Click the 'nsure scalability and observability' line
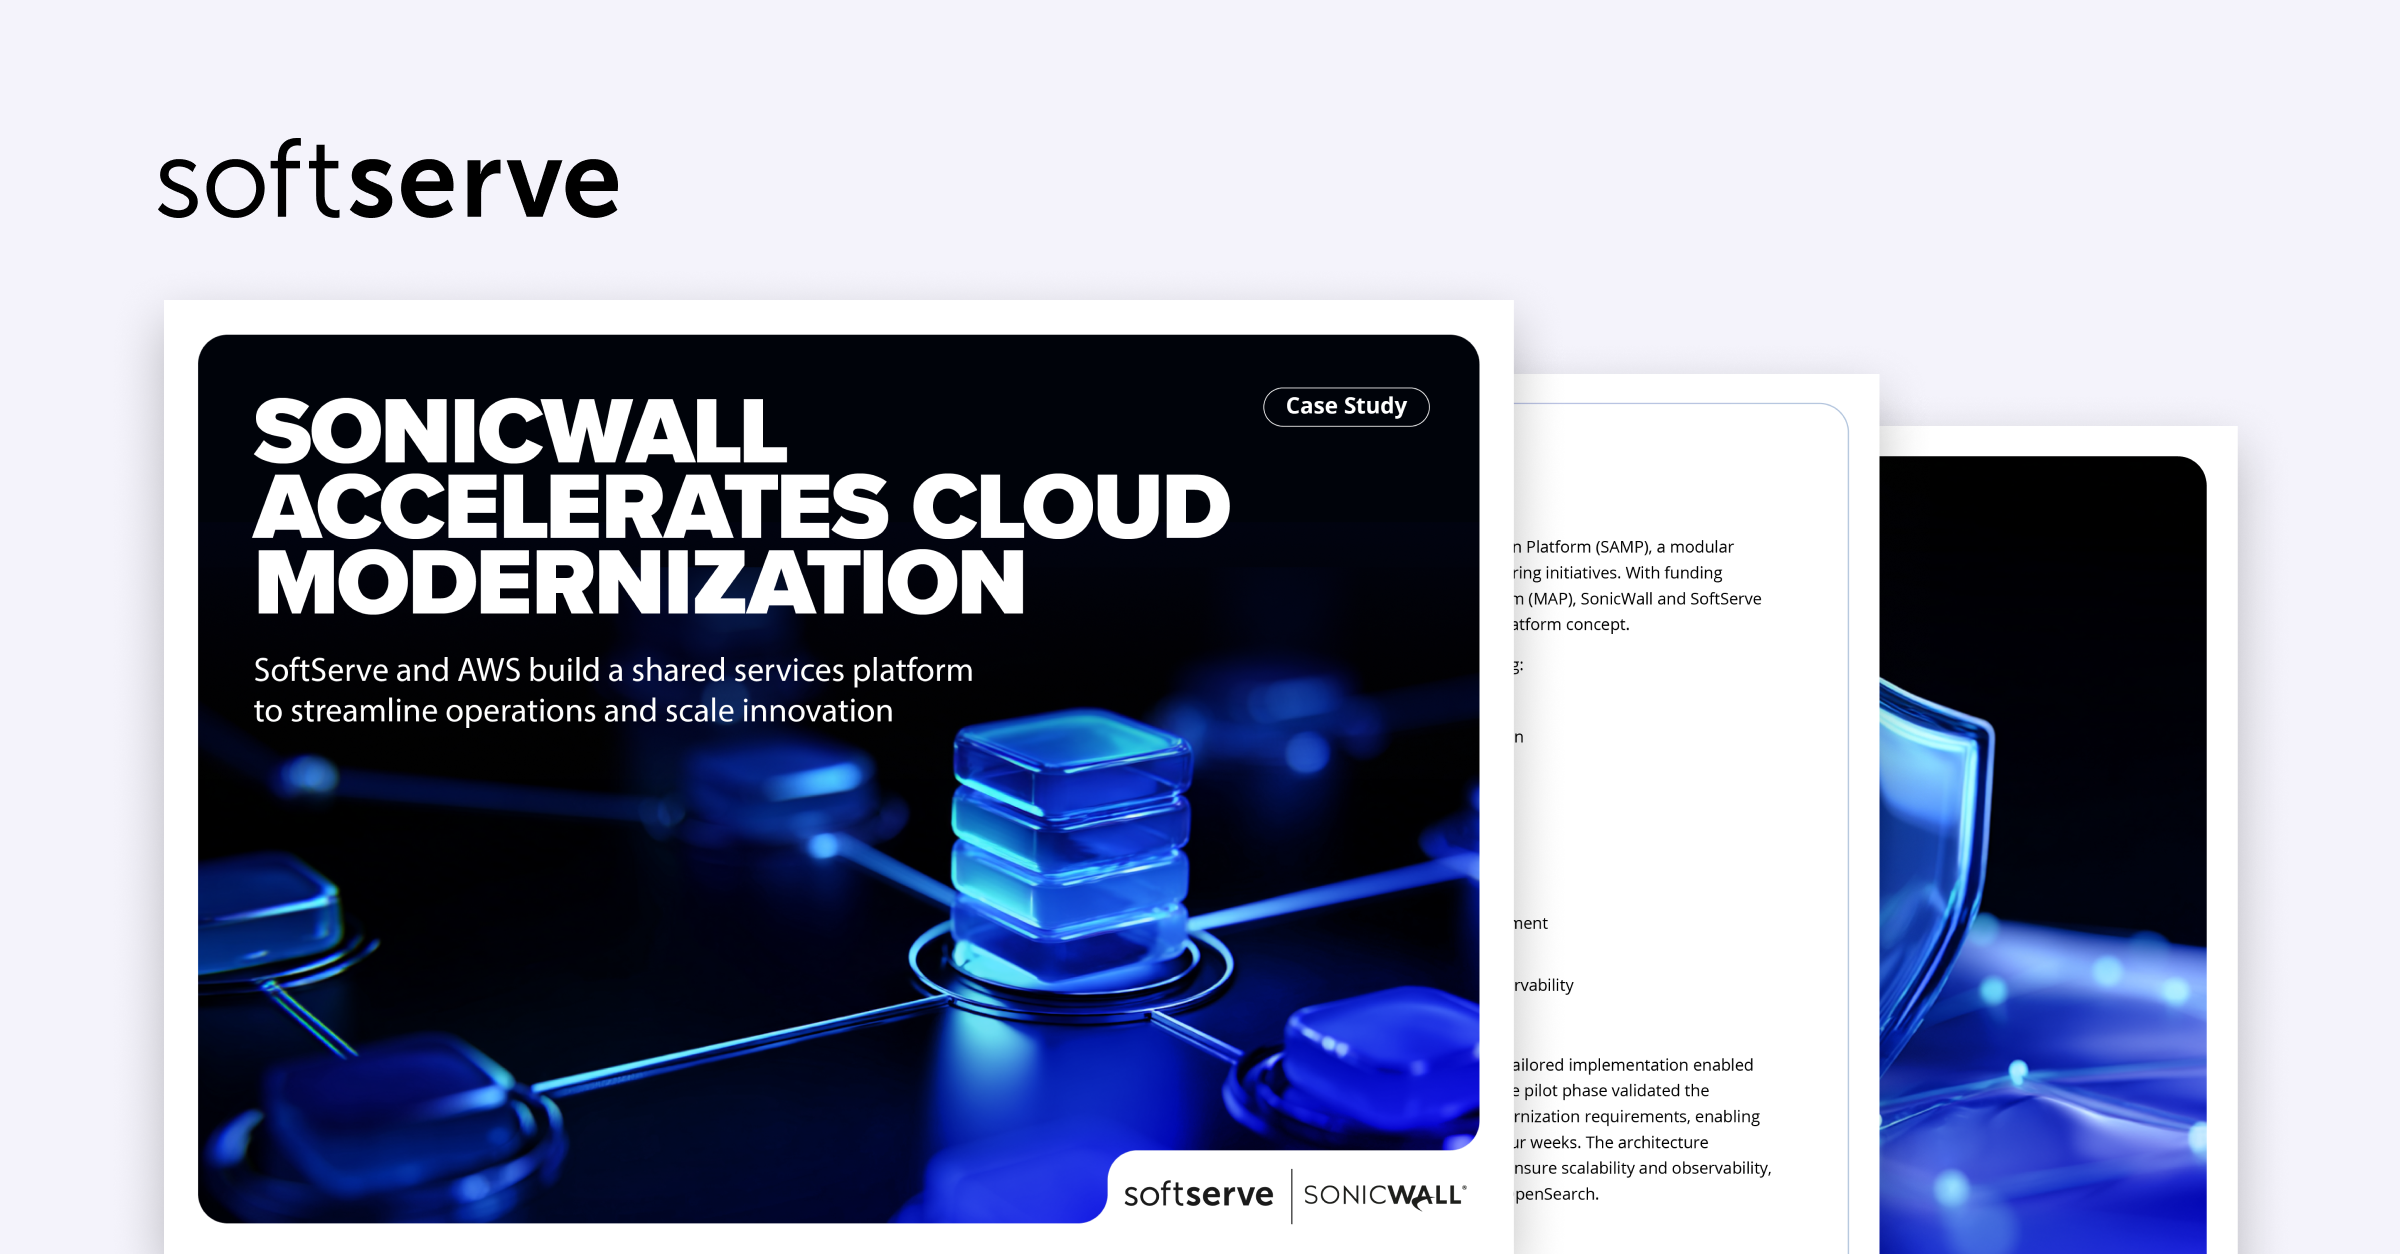 (x=1642, y=1168)
